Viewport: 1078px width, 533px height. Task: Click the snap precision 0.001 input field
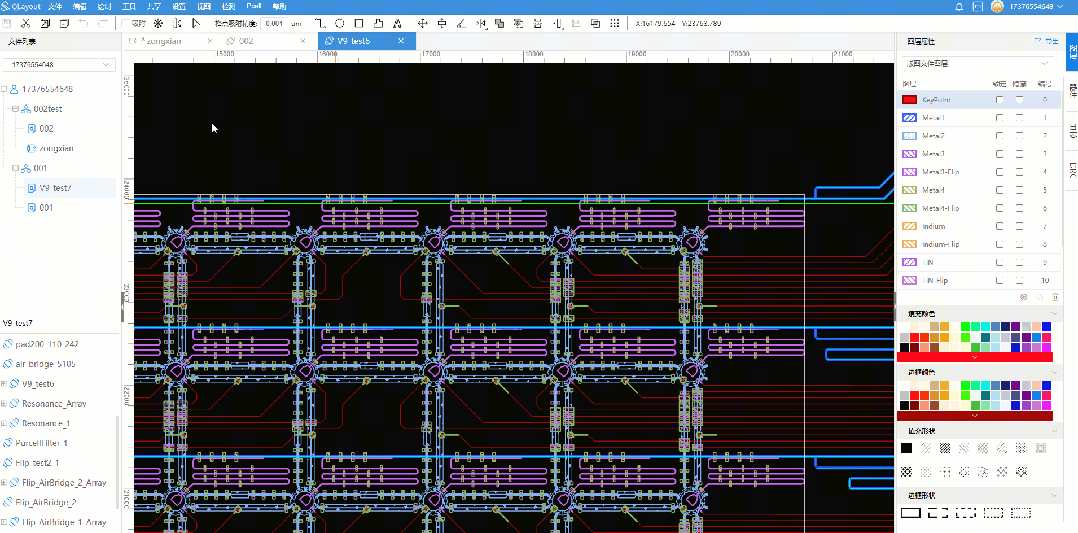[274, 23]
